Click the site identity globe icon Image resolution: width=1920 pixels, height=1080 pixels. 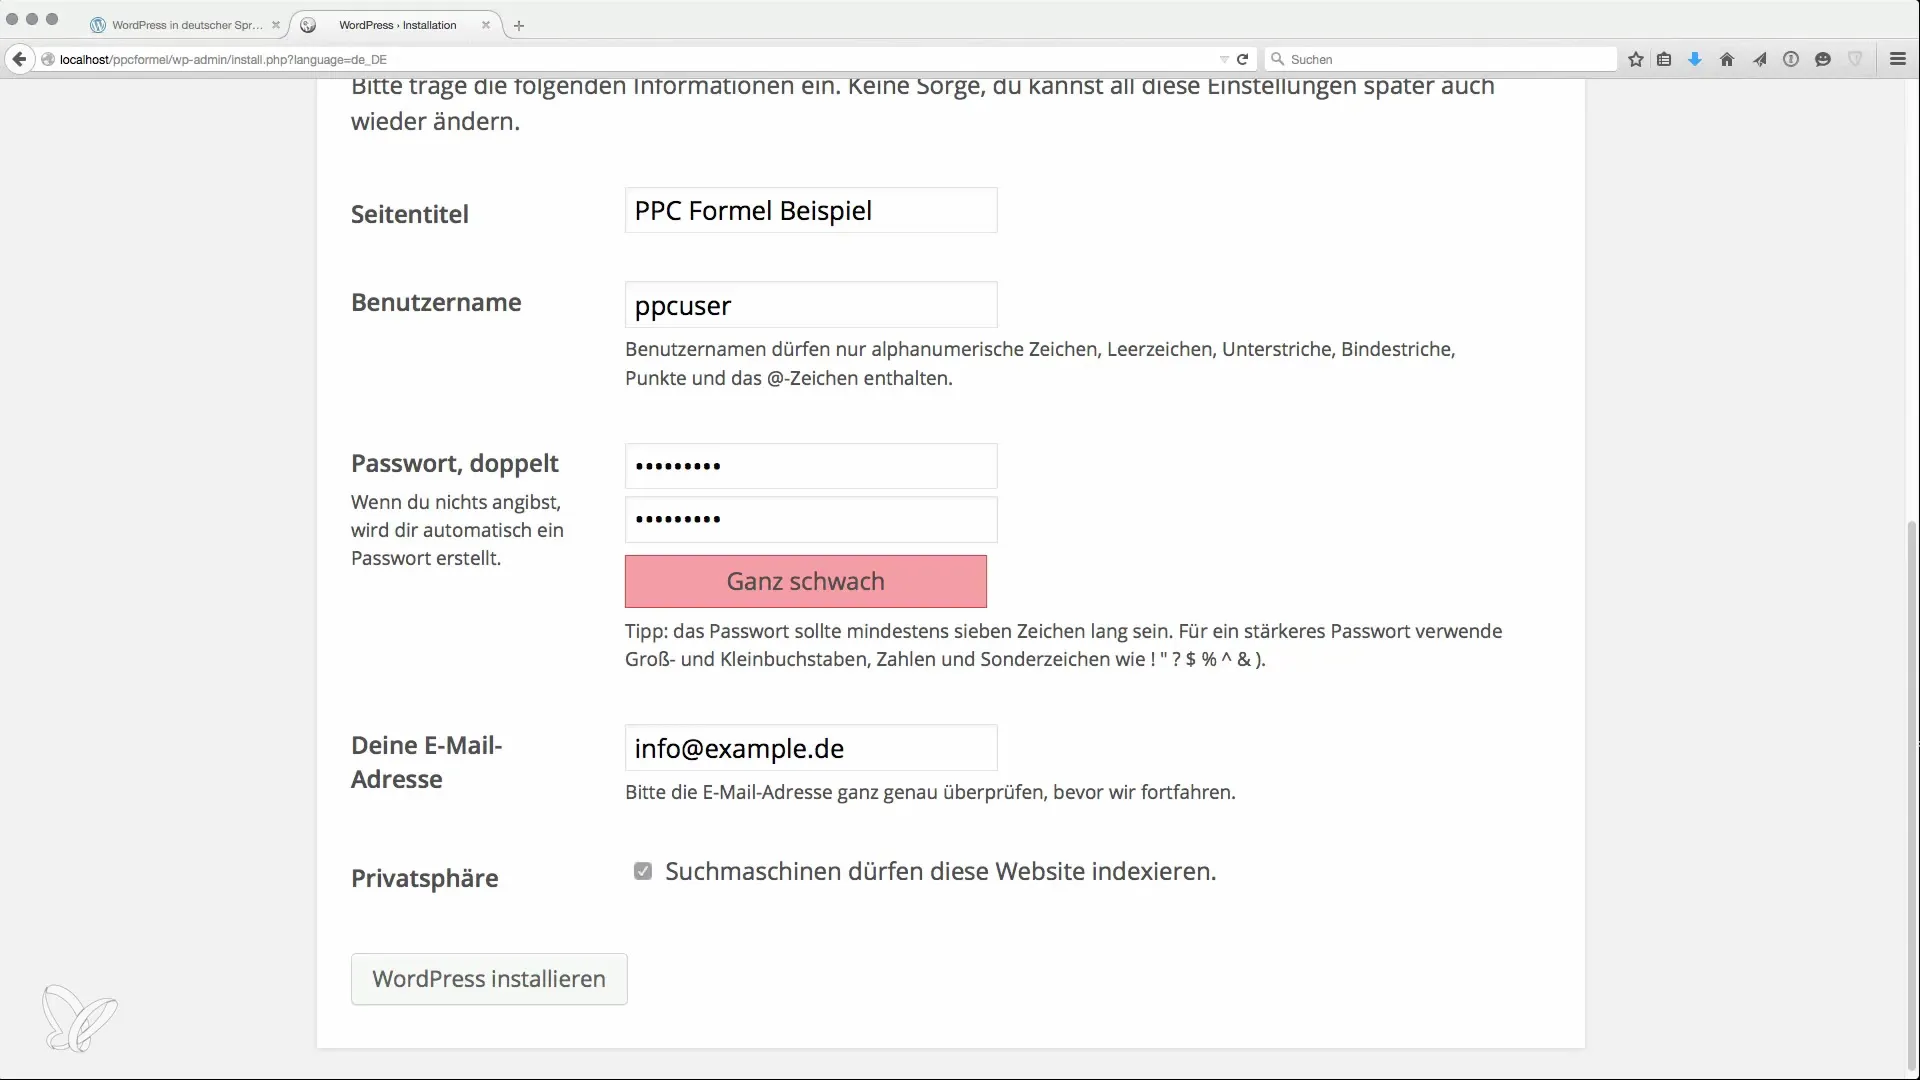(x=47, y=59)
